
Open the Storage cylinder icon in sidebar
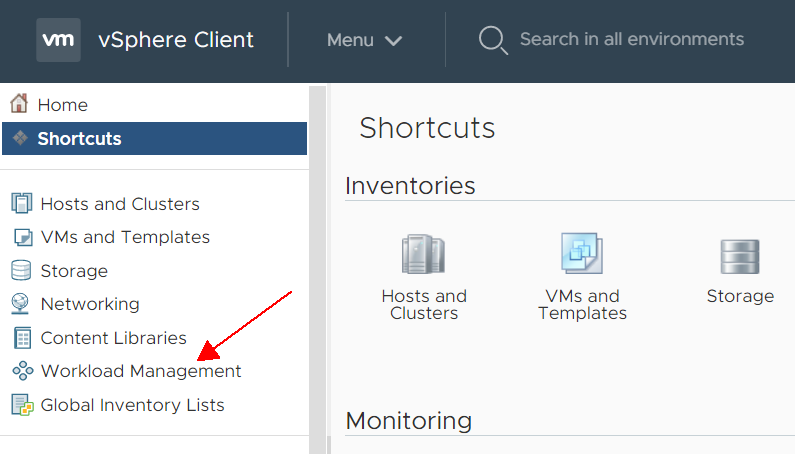21,270
